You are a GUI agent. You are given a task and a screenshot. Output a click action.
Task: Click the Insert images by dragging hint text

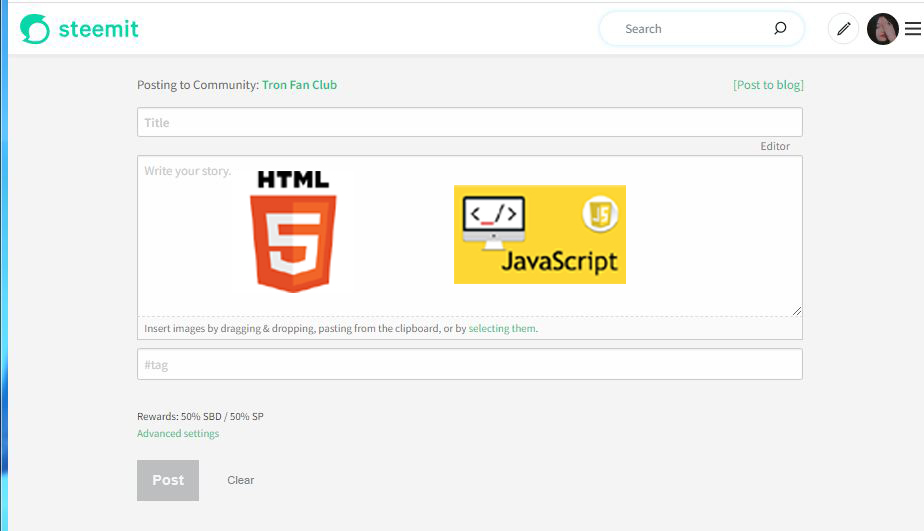click(341, 328)
